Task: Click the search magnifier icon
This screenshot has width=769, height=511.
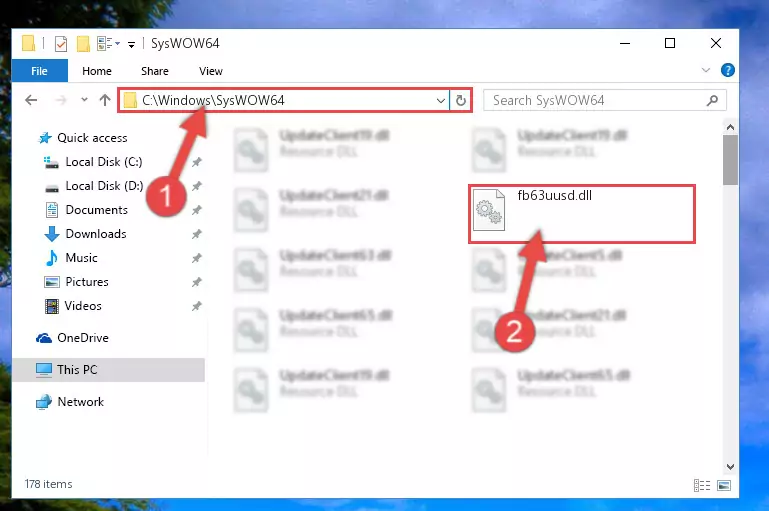Action: click(712, 101)
